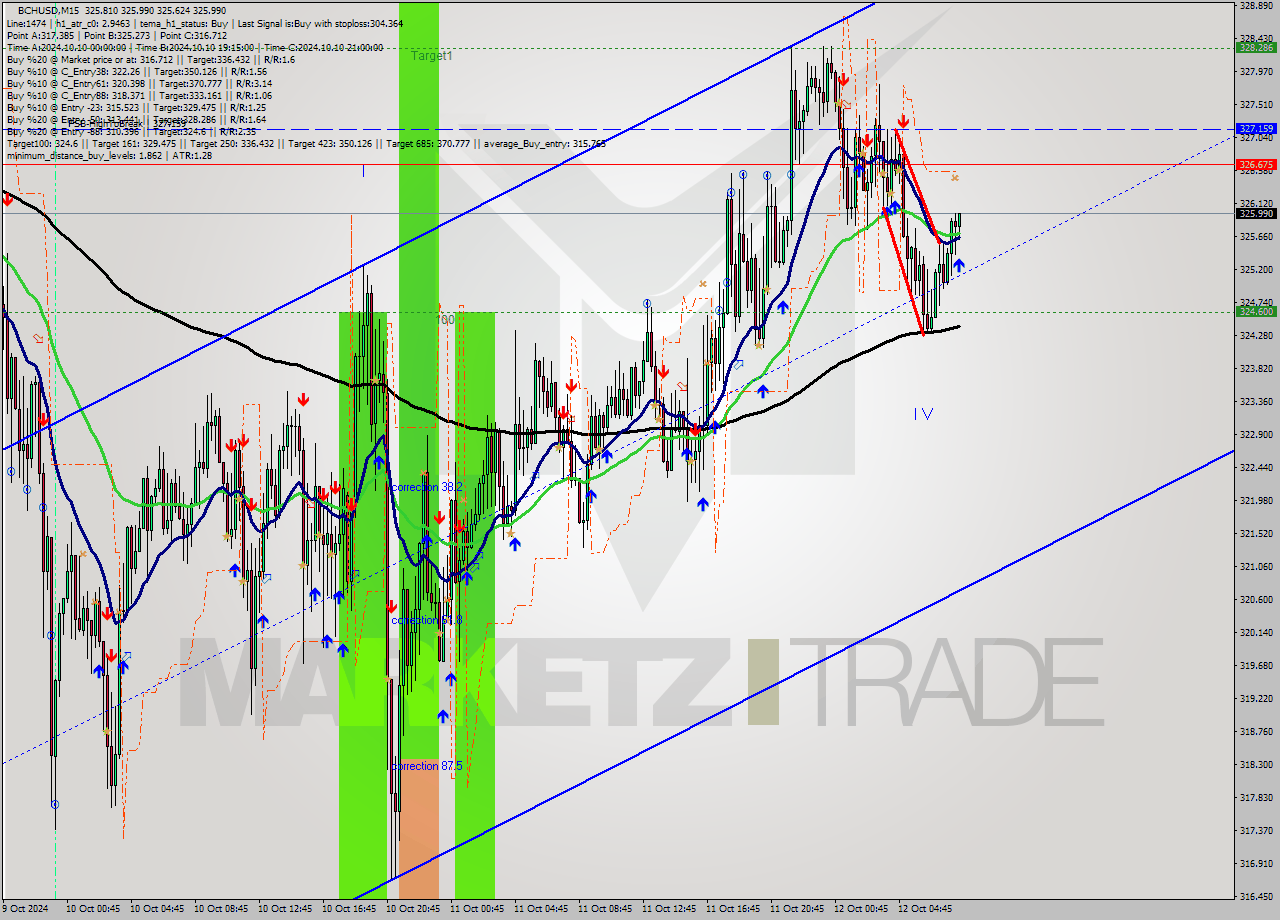
Task: Click the '10 Oct 08:45' time label
Action: point(221,909)
